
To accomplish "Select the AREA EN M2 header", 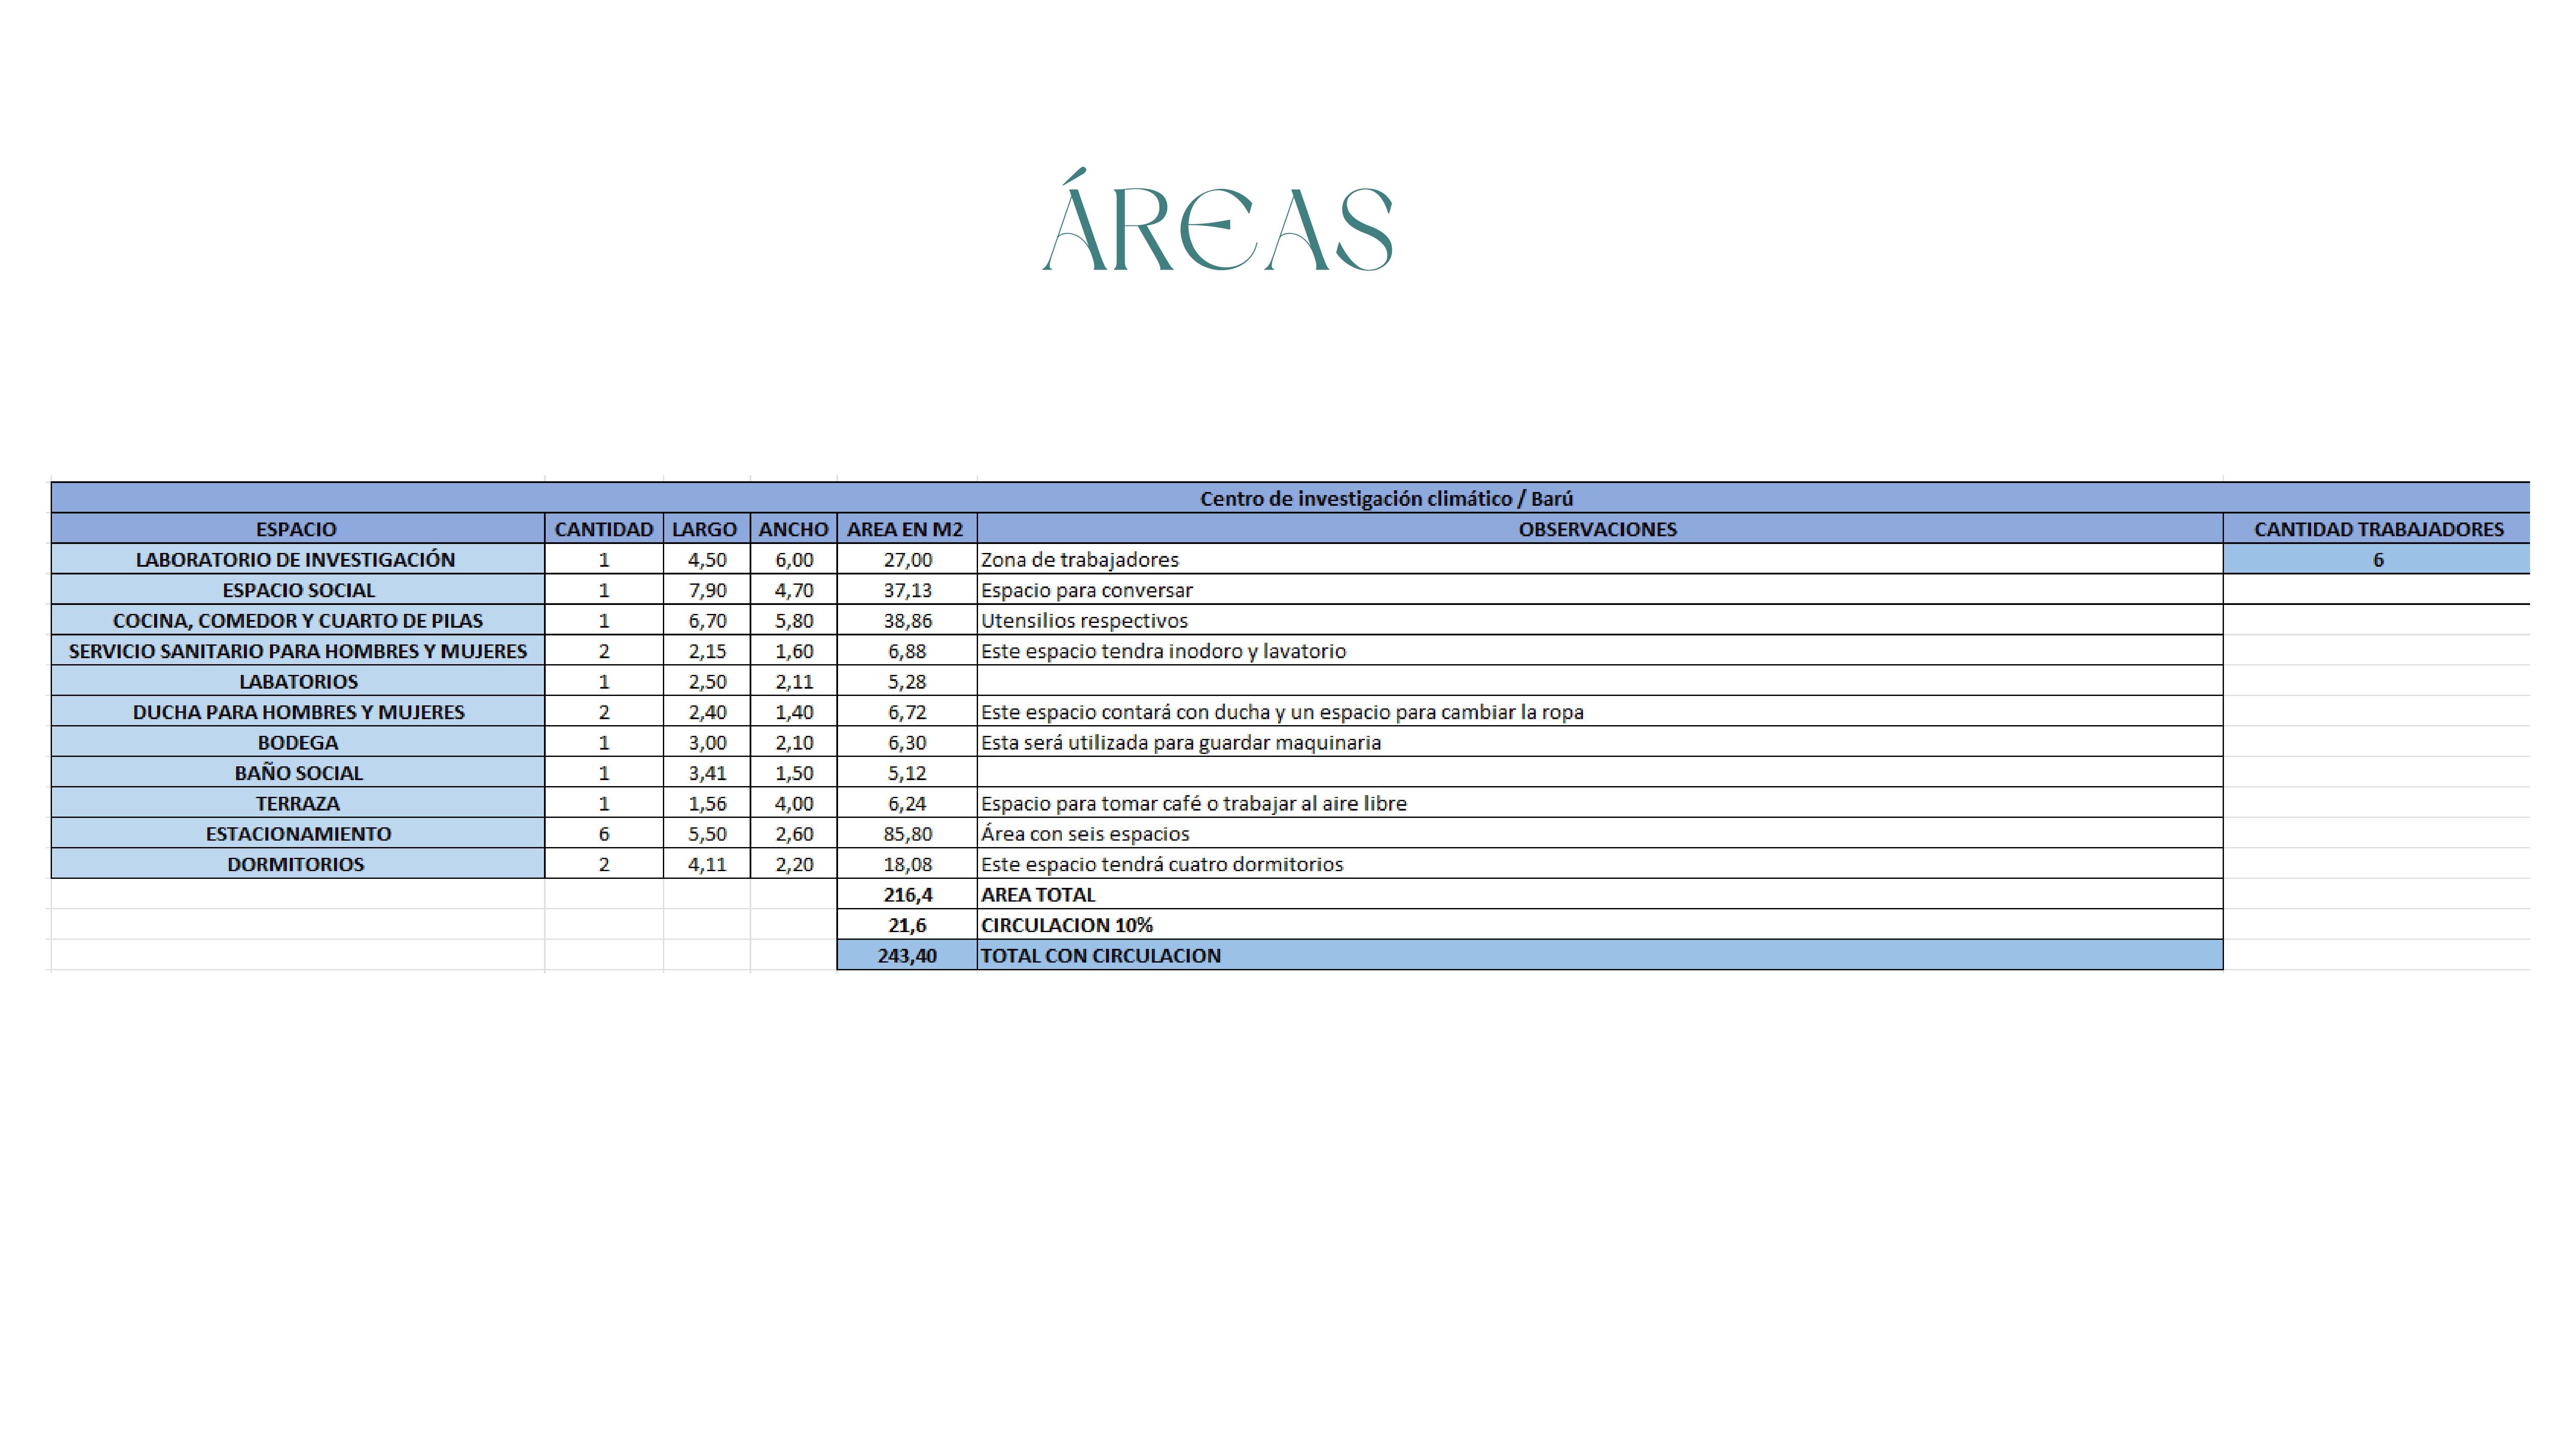I will 905,529.
